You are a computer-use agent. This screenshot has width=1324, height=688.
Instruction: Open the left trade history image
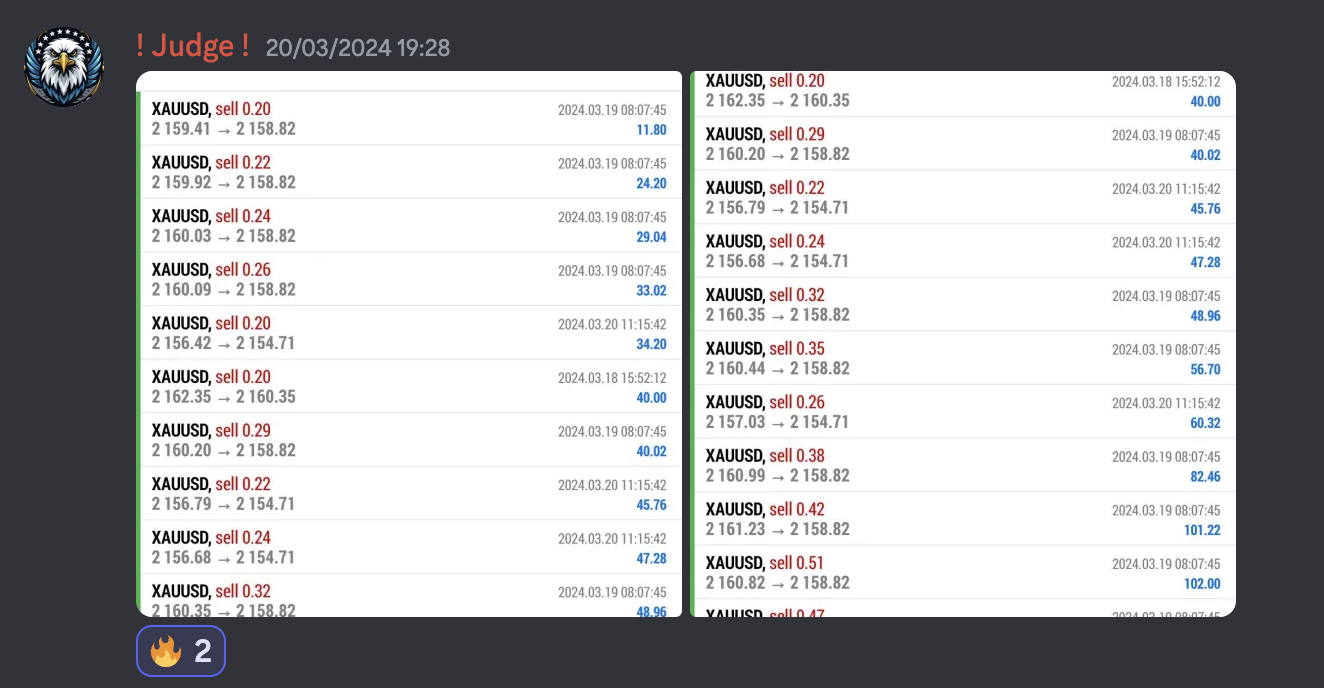(x=409, y=344)
